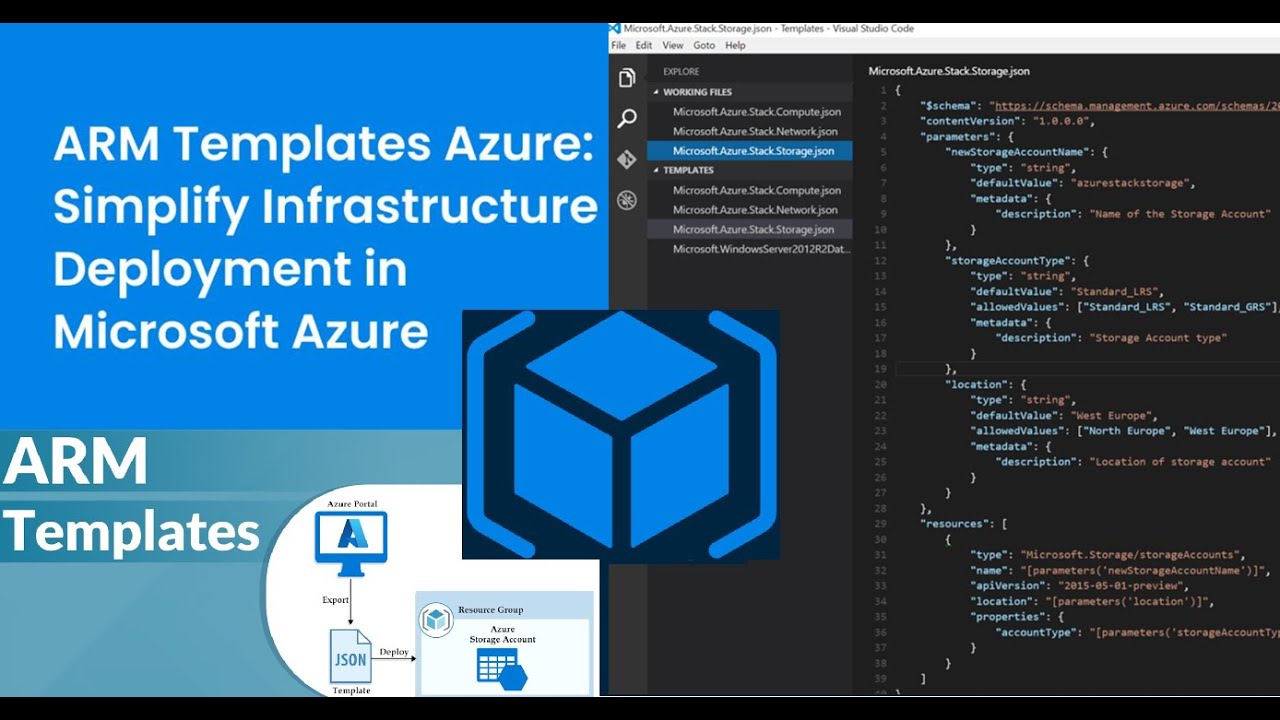Screen dimensions: 1280x720
Task: Click the "Azure Portal" caption in diagram
Action: [x=351, y=503]
